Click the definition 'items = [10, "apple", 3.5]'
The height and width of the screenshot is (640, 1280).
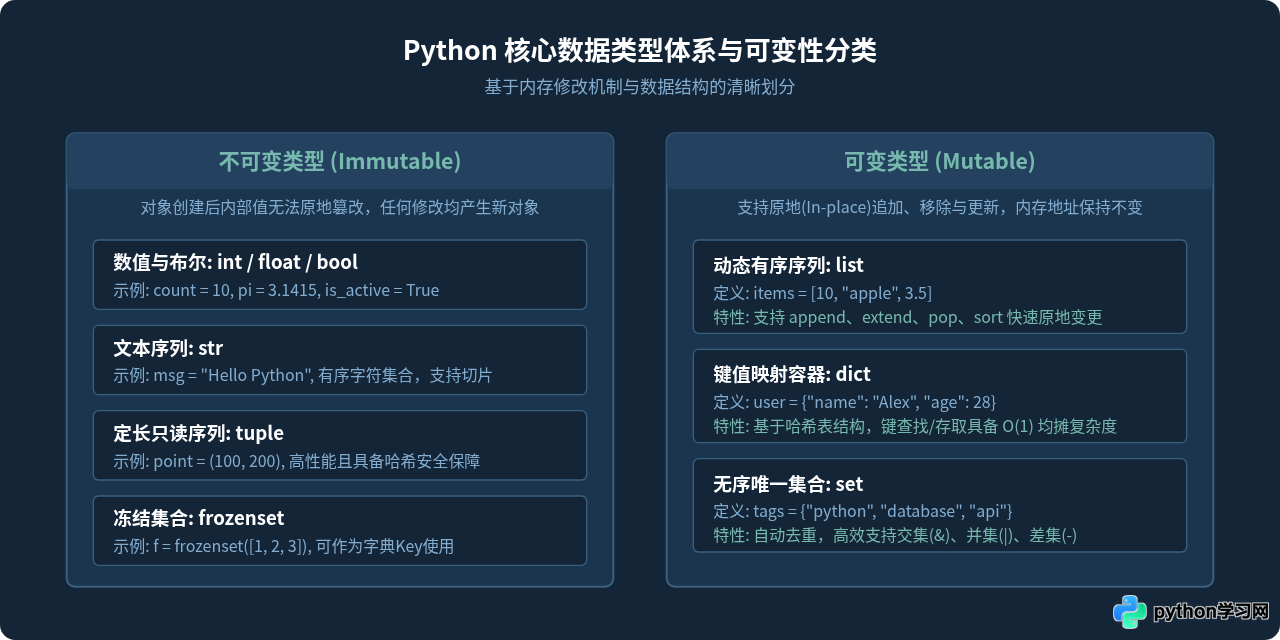coord(843,294)
